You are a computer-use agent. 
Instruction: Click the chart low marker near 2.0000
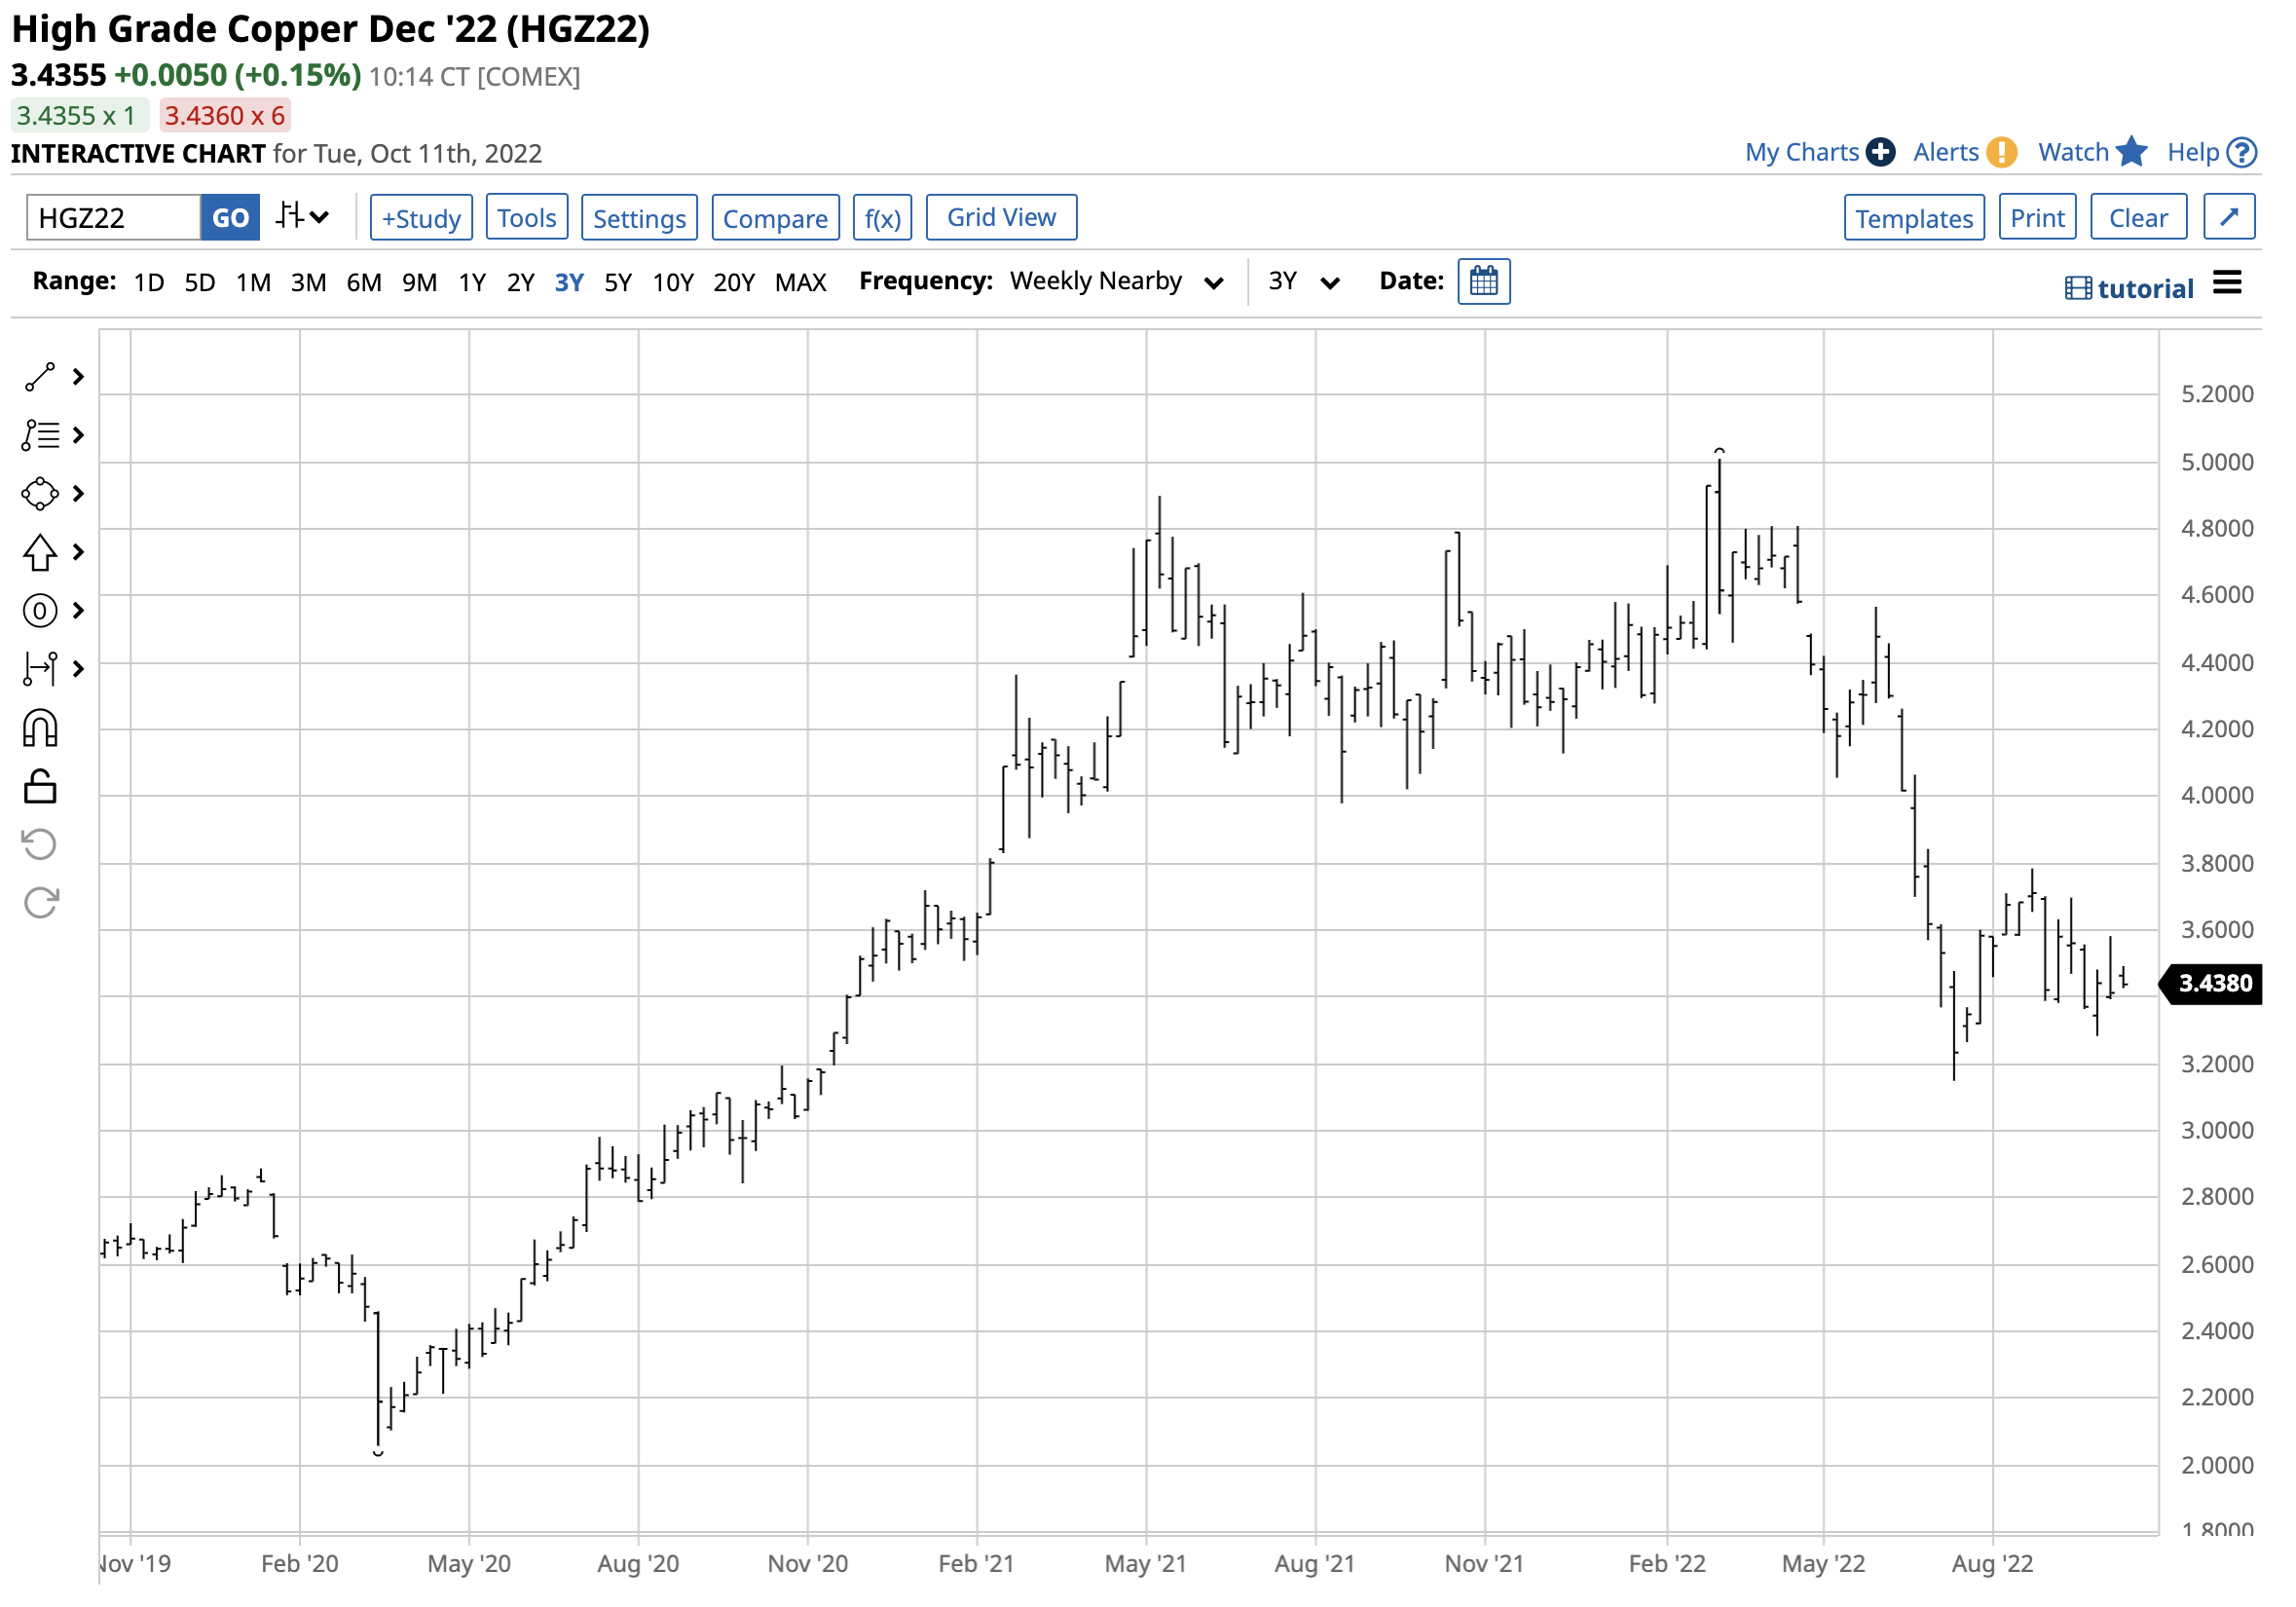[378, 1453]
